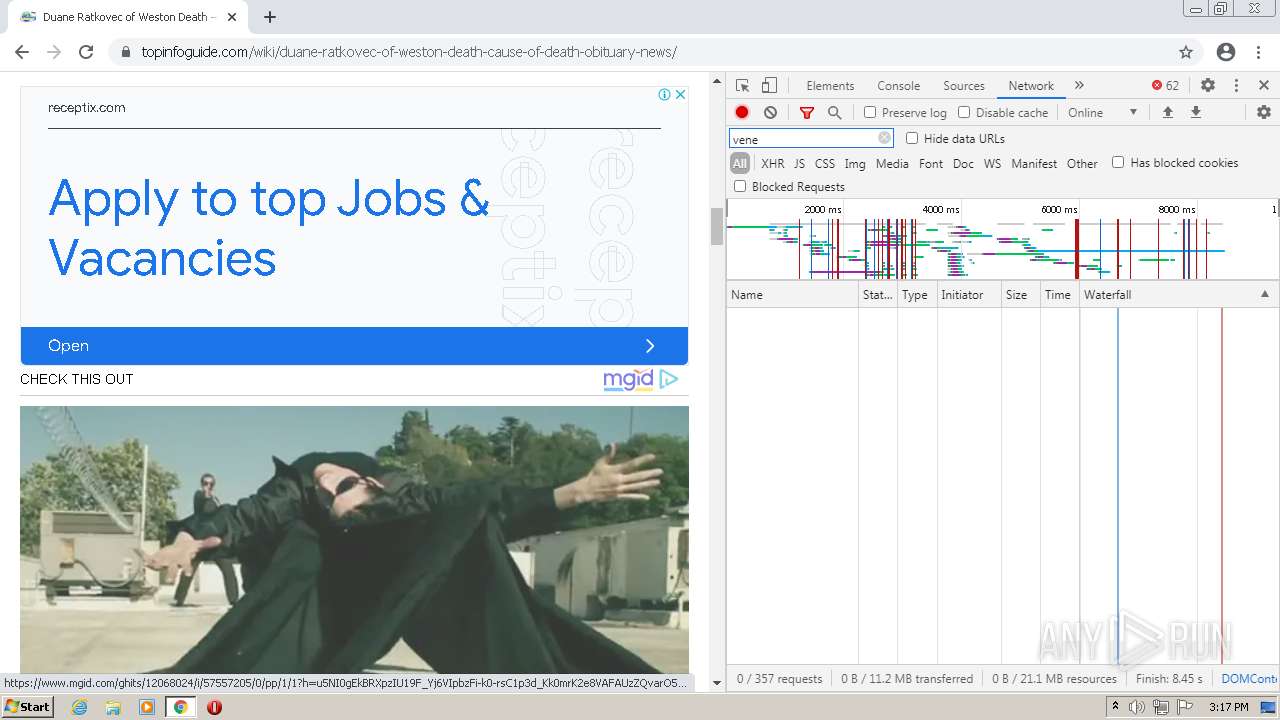Click the Open ad button
1280x720 pixels.
click(354, 346)
